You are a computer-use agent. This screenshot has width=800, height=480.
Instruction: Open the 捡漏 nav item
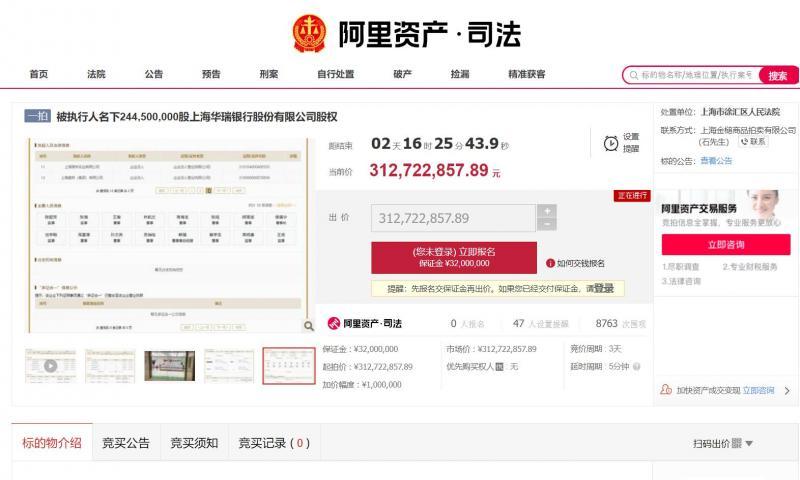460,74
